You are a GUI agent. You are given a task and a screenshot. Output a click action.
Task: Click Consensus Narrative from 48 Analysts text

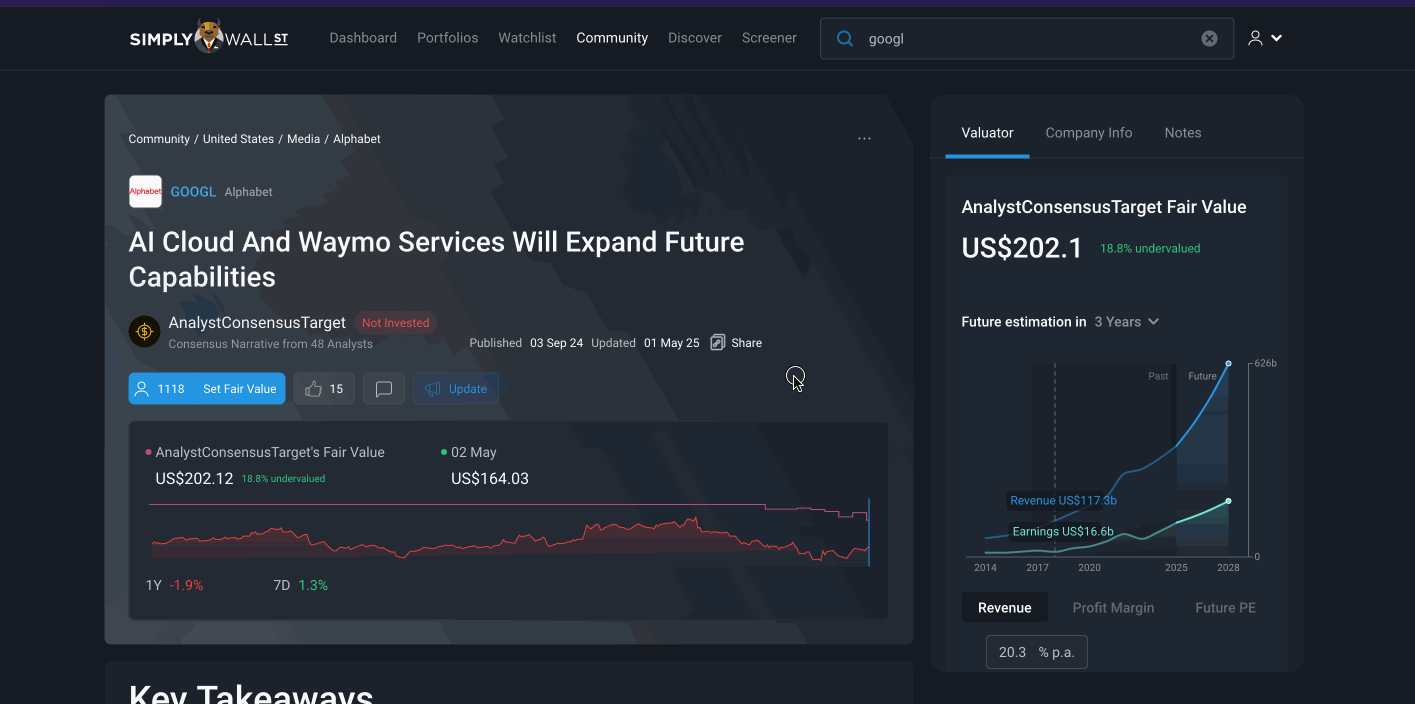[270, 344]
